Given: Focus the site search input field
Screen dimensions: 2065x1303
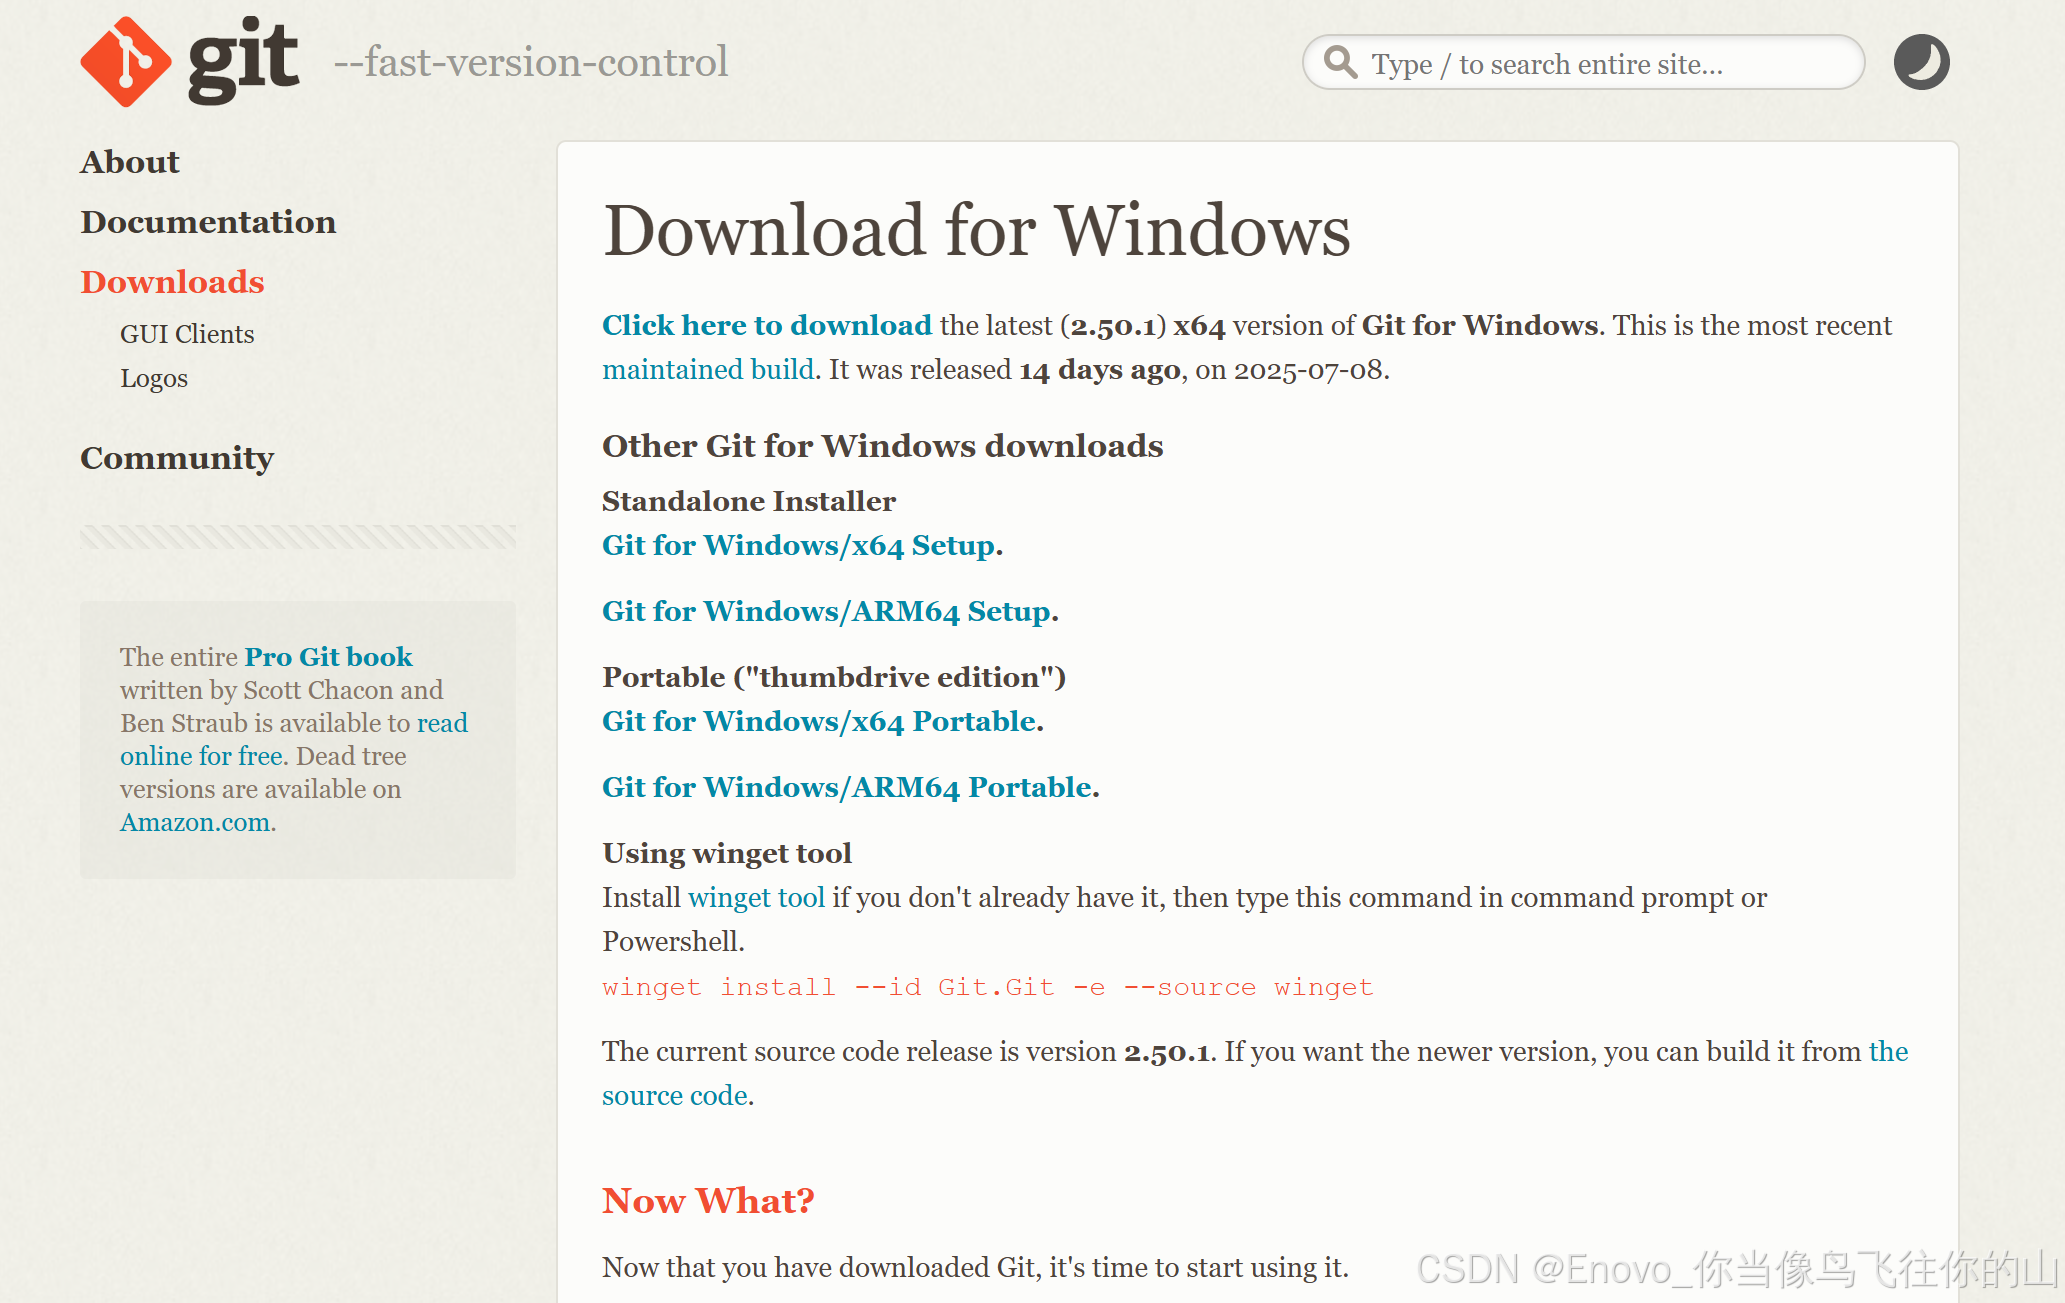Looking at the screenshot, I should [x=1583, y=63].
